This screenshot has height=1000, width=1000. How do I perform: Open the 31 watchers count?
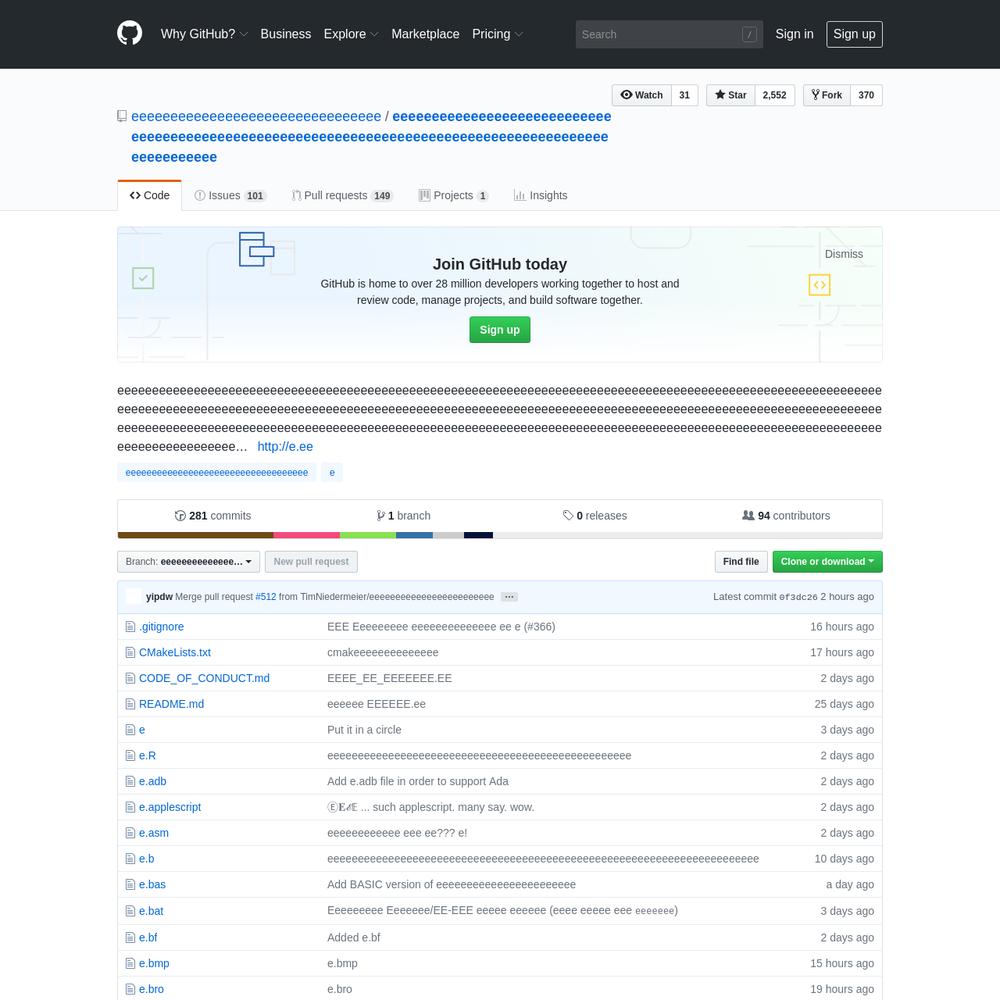(x=684, y=95)
